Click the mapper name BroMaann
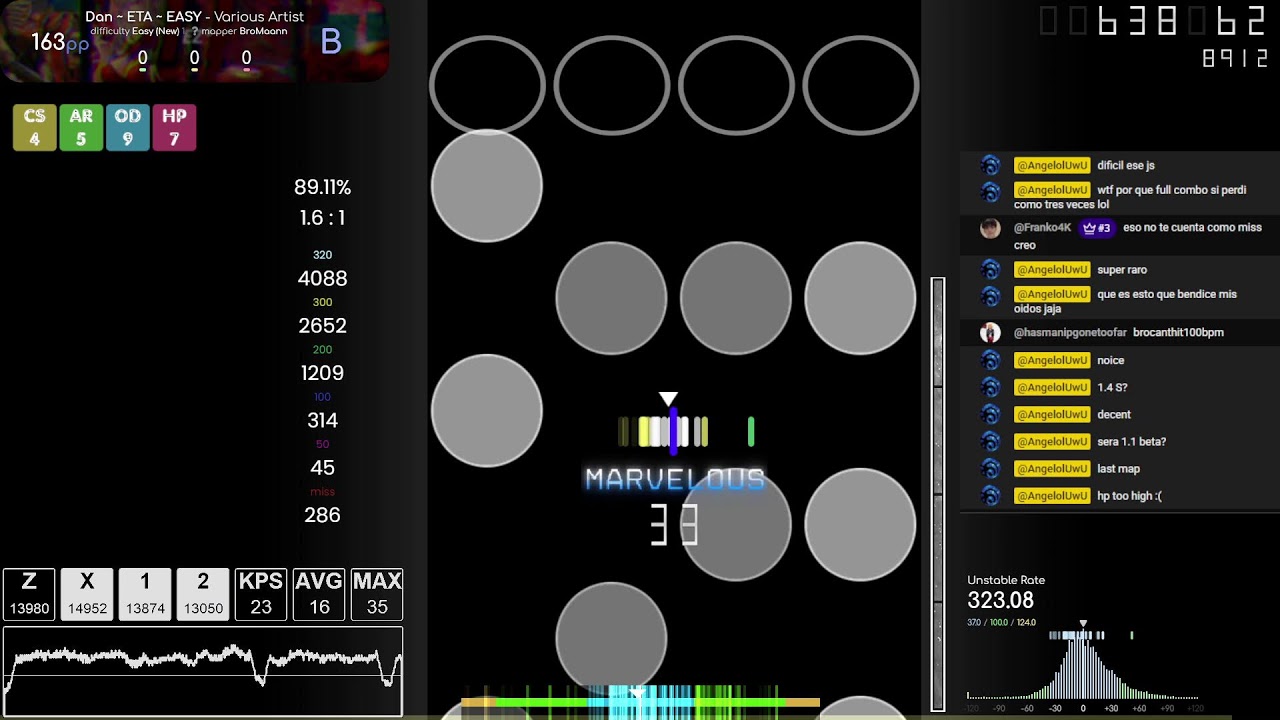This screenshot has height=720, width=1280. click(263, 31)
